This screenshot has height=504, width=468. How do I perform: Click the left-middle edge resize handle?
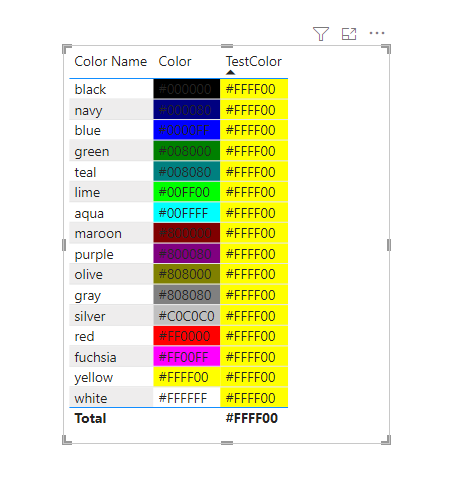coord(64,245)
